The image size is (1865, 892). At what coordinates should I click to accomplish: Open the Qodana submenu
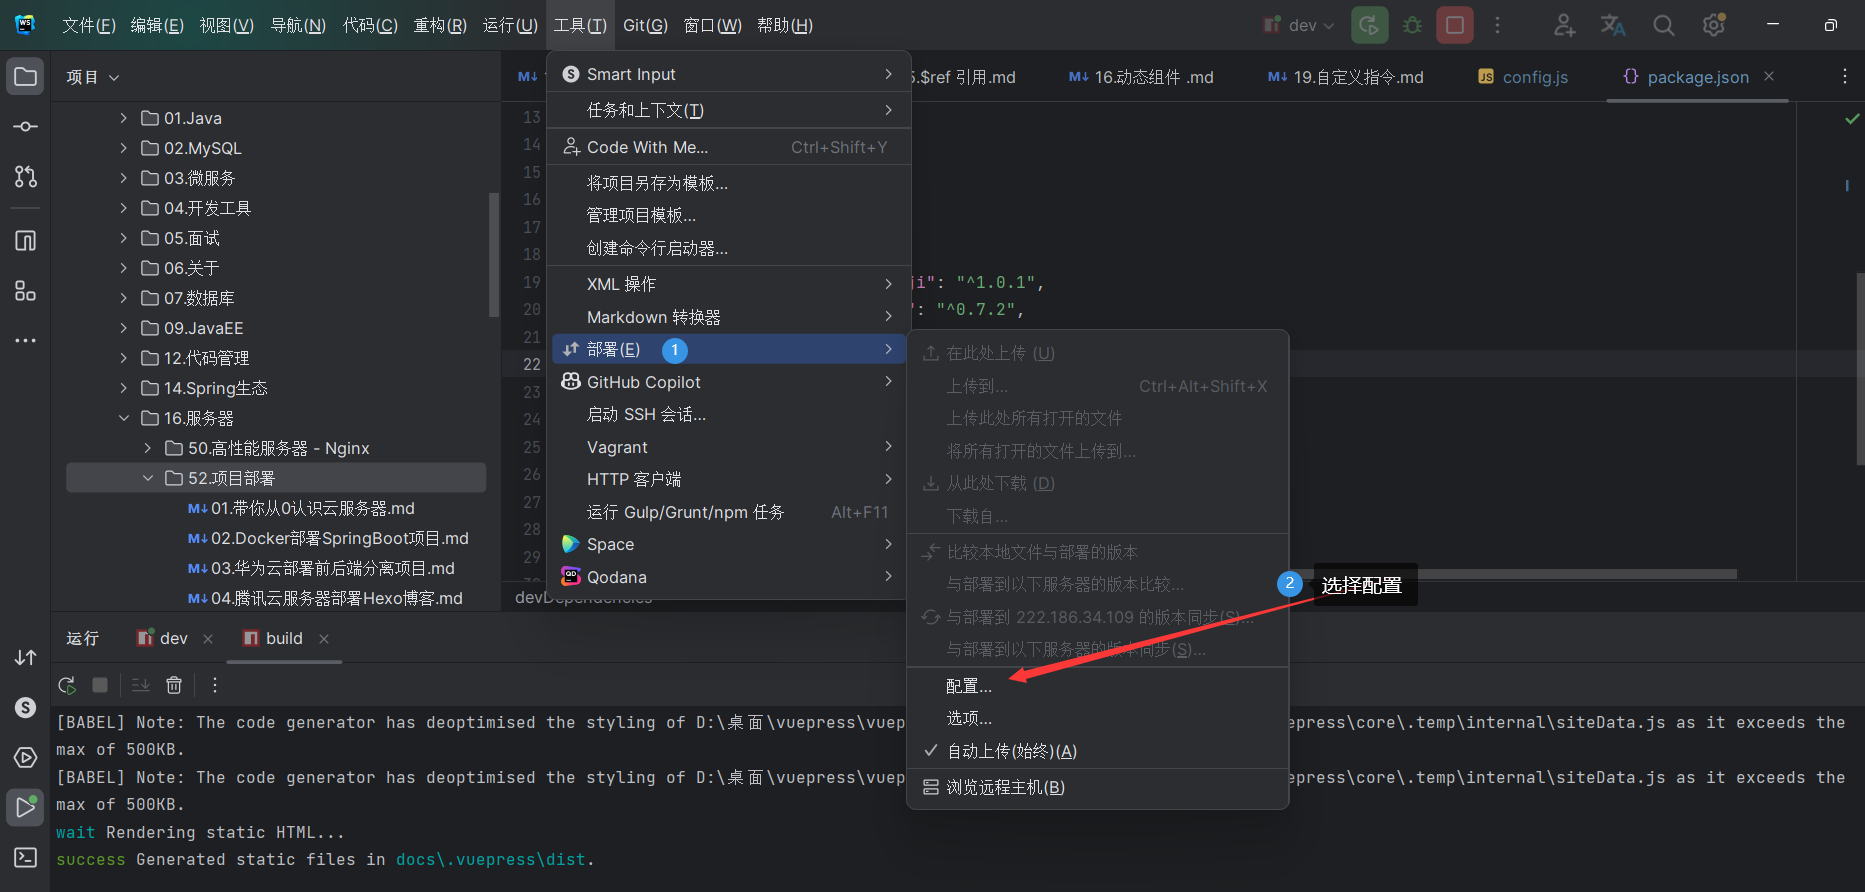[x=729, y=577]
